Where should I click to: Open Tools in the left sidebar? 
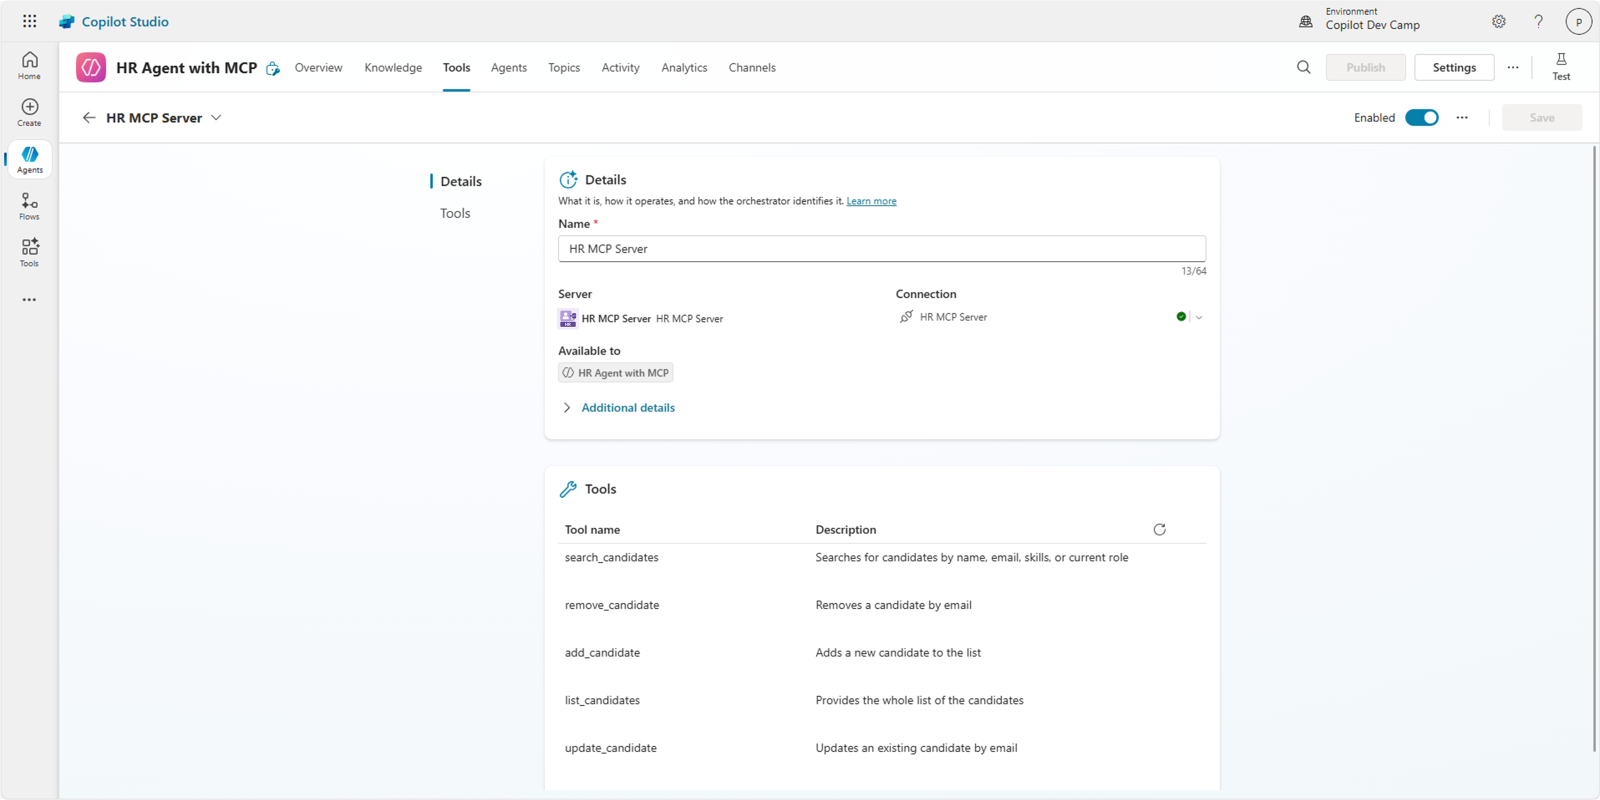tap(30, 253)
